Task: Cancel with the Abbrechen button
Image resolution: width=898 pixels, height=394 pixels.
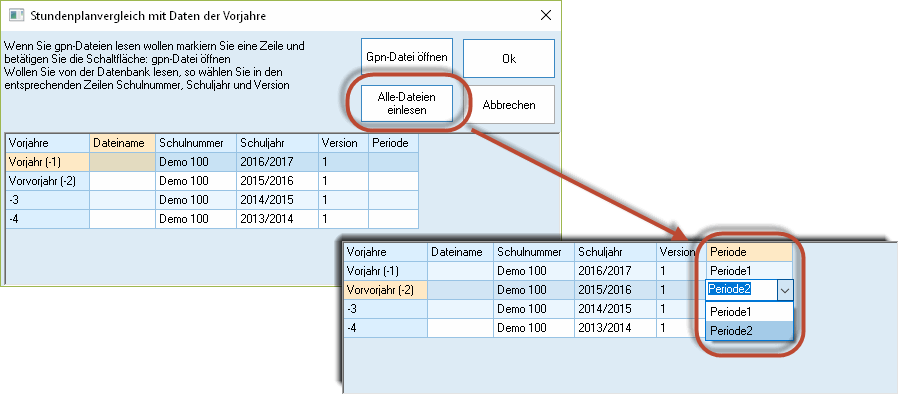Action: coord(509,105)
